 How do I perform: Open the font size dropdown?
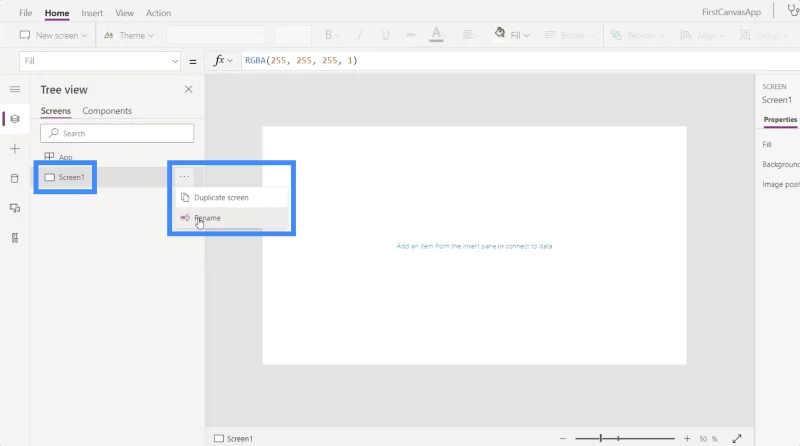[x=292, y=35]
